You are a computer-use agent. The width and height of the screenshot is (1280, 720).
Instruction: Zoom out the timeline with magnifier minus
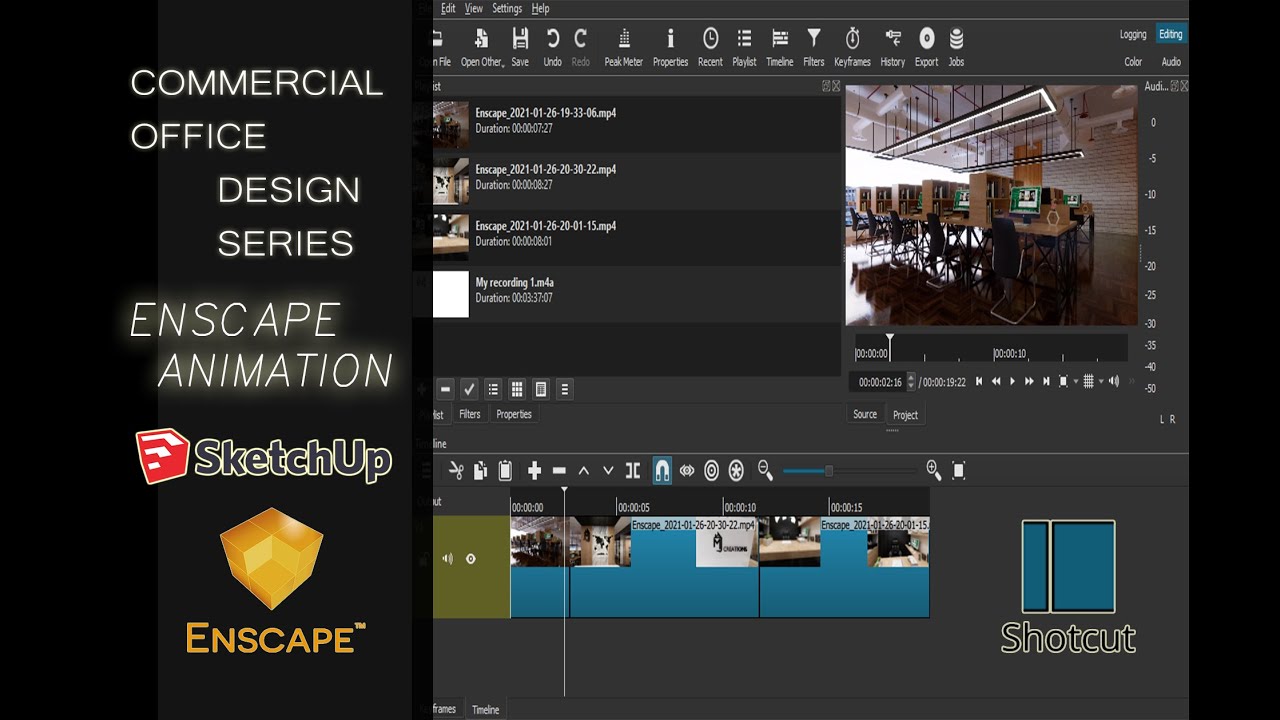pyautogui.click(x=765, y=470)
